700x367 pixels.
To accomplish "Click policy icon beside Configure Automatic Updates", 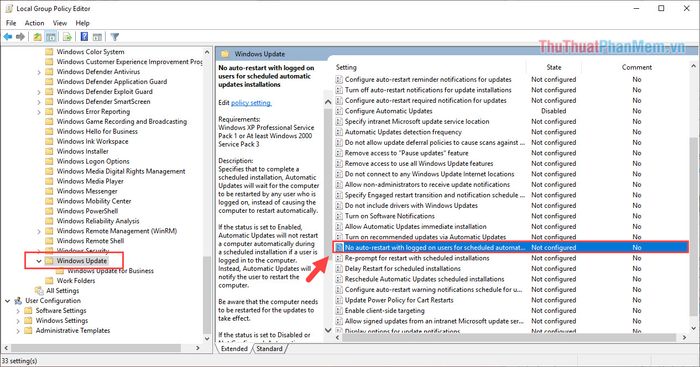I will point(339,111).
